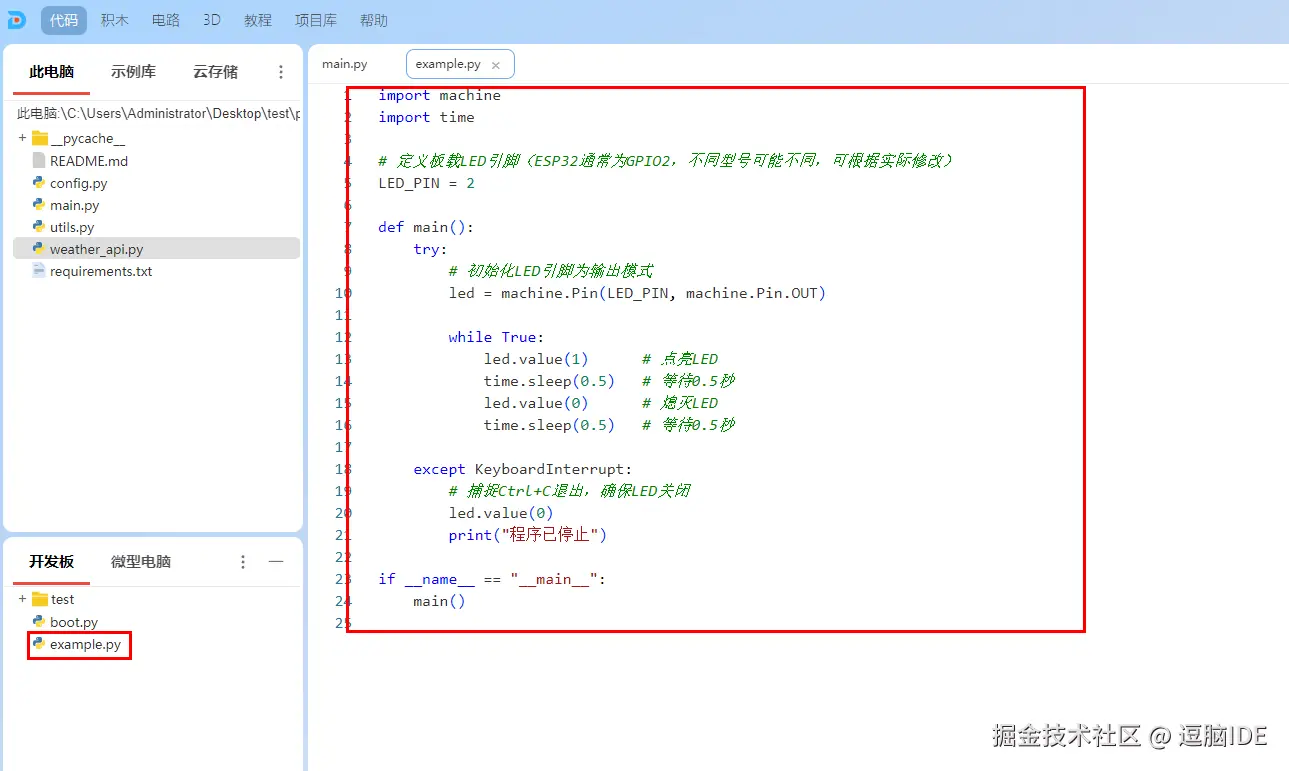Click the DouNao IDE logo icon
Image resolution: width=1289 pixels, height=771 pixels.
pos(17,20)
